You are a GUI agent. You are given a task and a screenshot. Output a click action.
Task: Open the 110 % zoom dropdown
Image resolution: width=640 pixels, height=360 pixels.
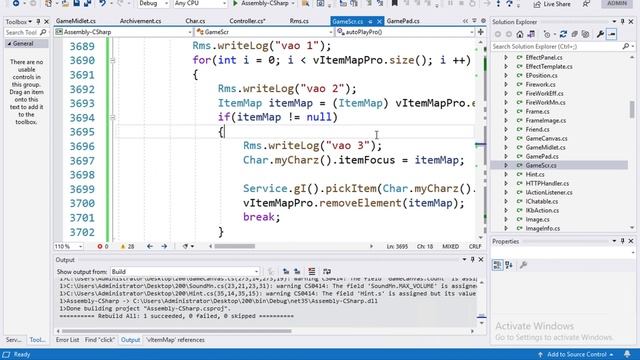tap(69, 246)
